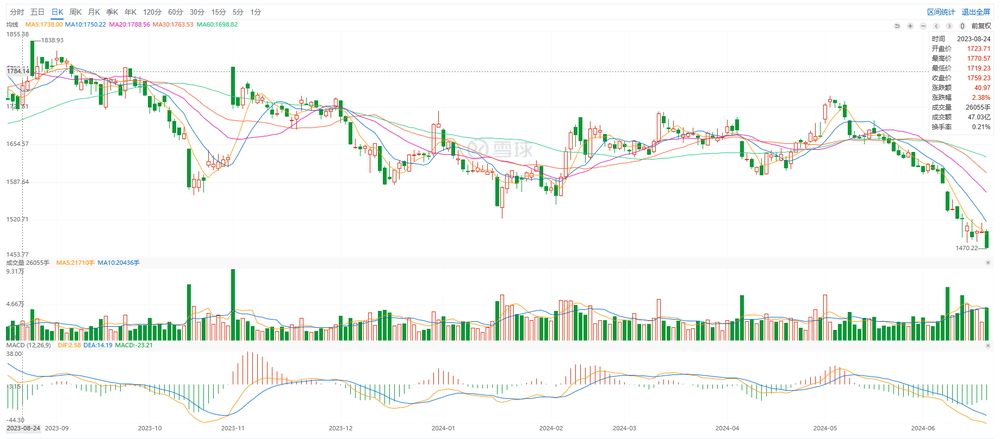Select the 日K daily chart tab
The image size is (1000, 439).
coord(57,11)
